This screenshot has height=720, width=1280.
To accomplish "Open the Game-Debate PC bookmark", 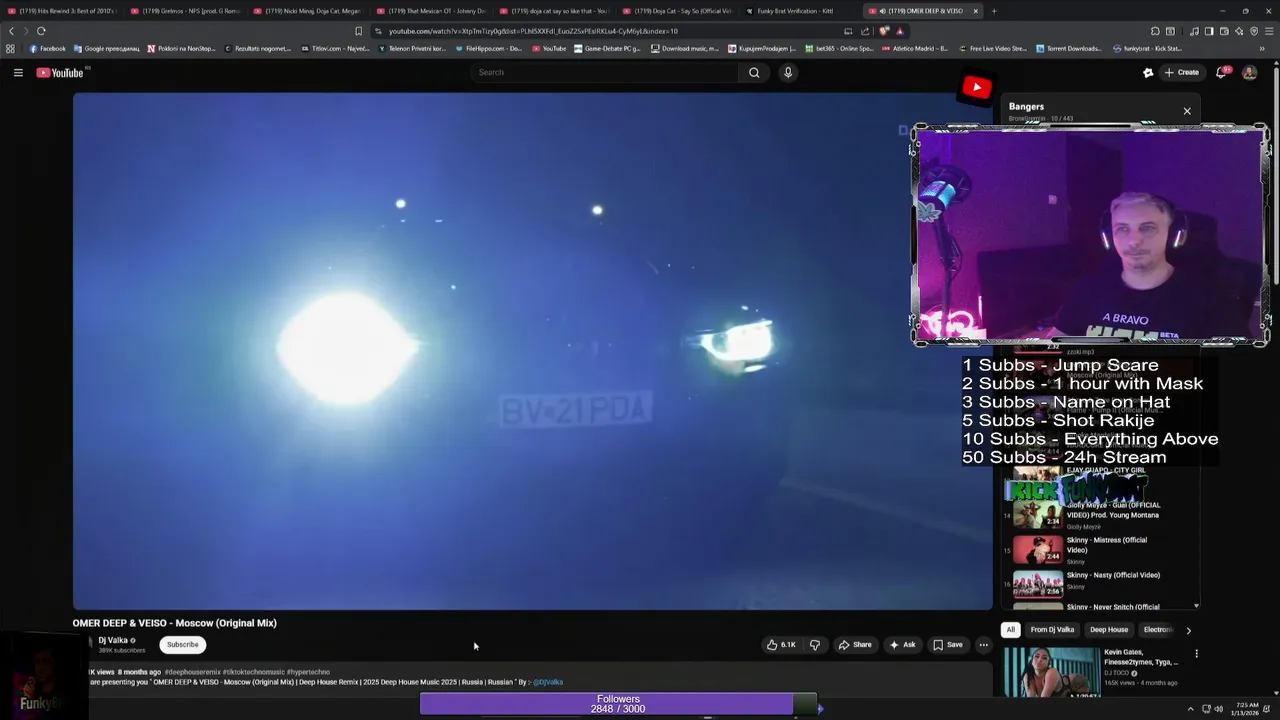I will point(607,48).
